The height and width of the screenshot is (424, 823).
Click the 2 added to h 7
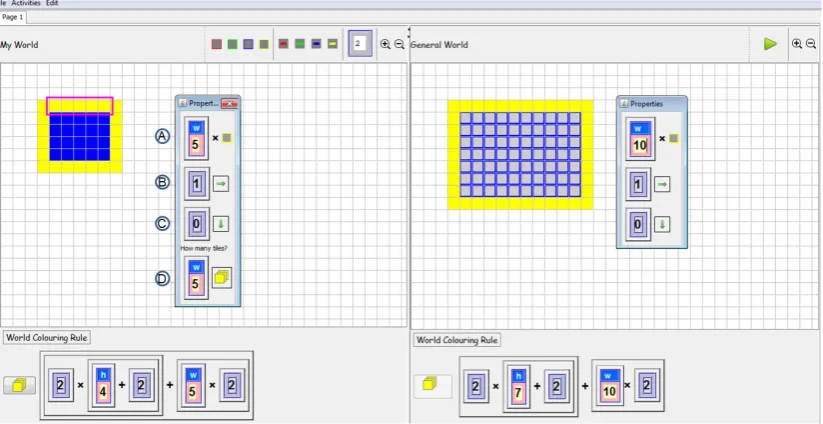557,386
